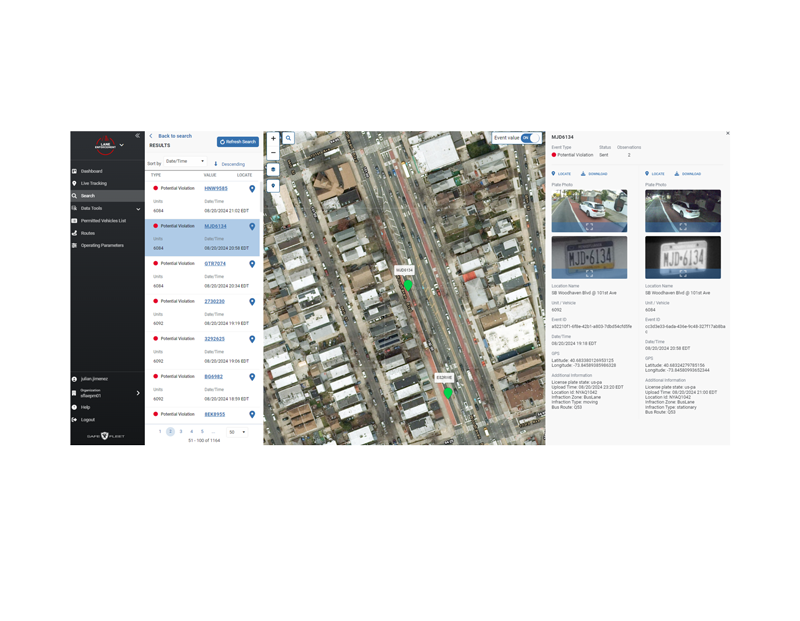
Task: Expand the Data Tools submenu
Action: coord(138,209)
